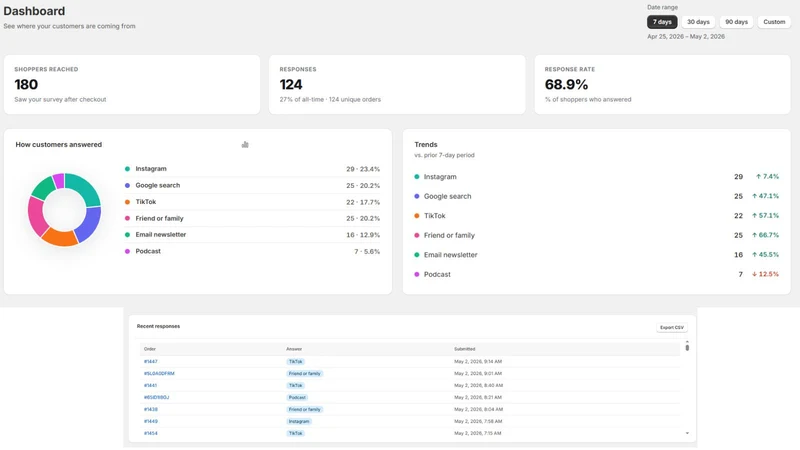Open the order submitted at 9:01 AM

pyautogui.click(x=159, y=373)
